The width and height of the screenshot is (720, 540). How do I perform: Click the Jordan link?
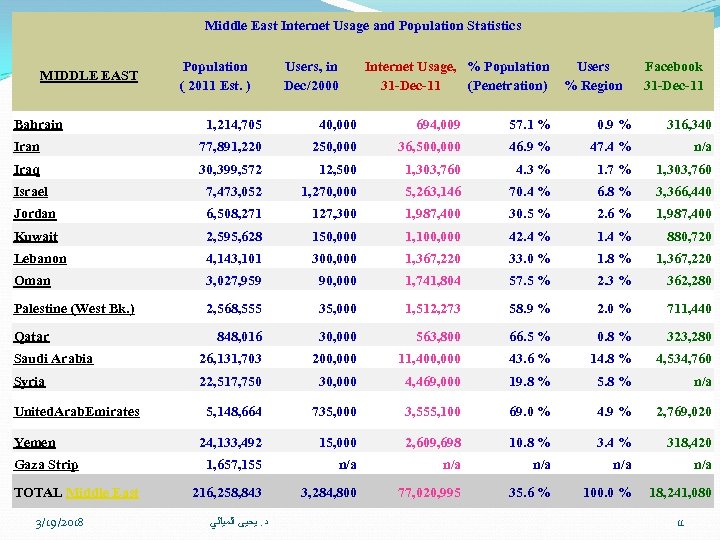point(35,214)
